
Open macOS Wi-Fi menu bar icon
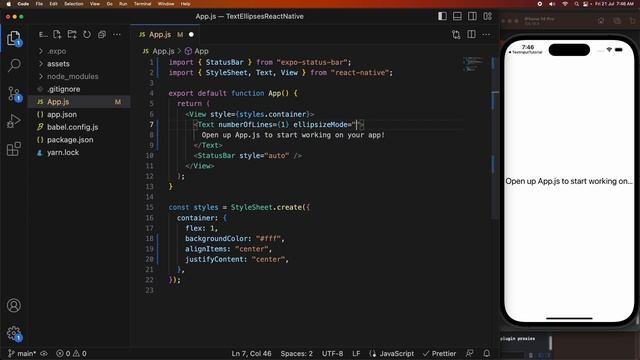(x=565, y=4)
